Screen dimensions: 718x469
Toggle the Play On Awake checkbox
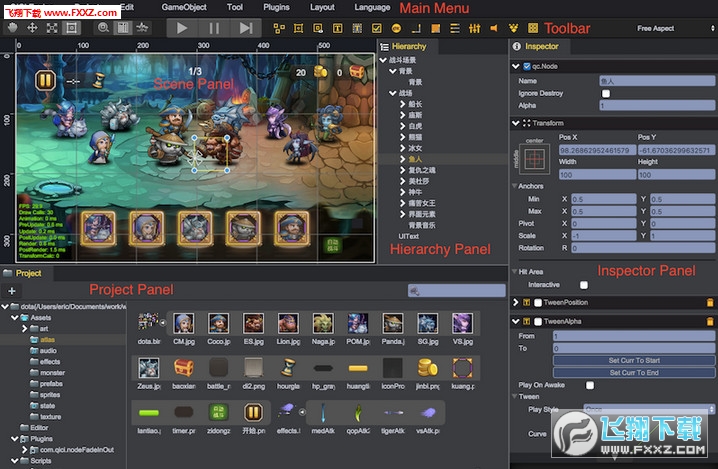coord(590,385)
